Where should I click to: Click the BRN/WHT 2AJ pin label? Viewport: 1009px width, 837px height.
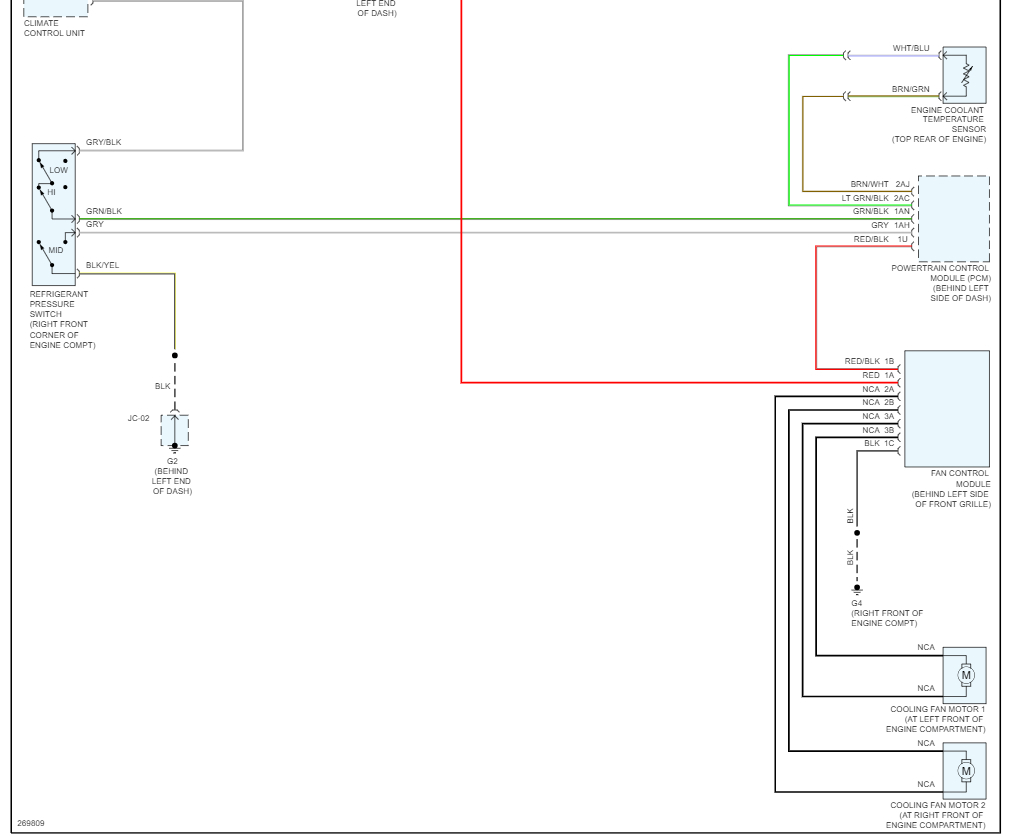tap(880, 184)
